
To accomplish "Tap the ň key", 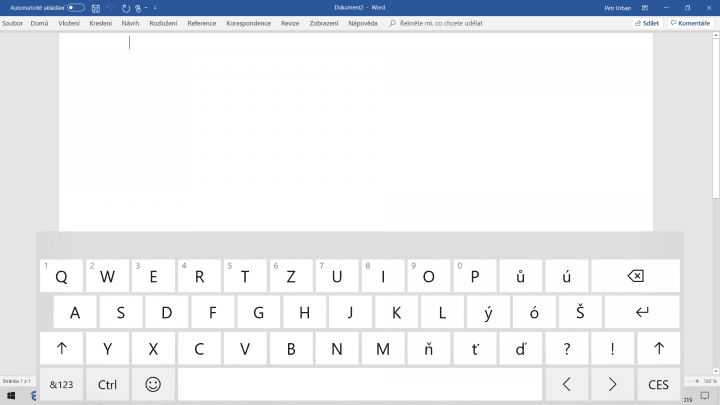I will click(429, 349).
